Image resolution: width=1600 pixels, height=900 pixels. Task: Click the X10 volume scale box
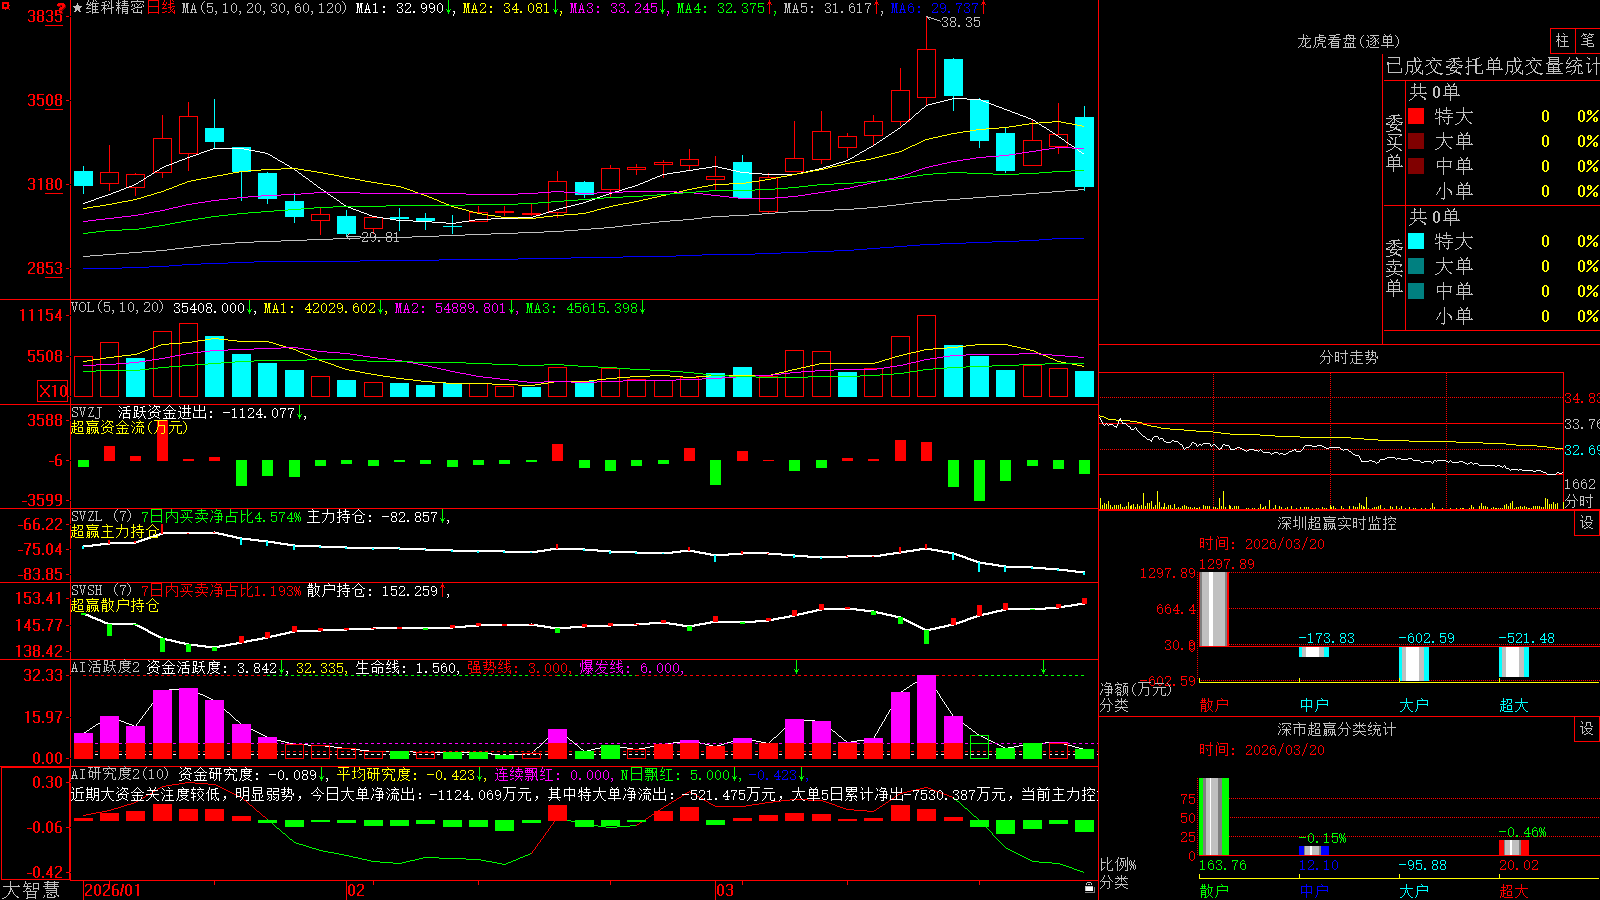pos(53,391)
